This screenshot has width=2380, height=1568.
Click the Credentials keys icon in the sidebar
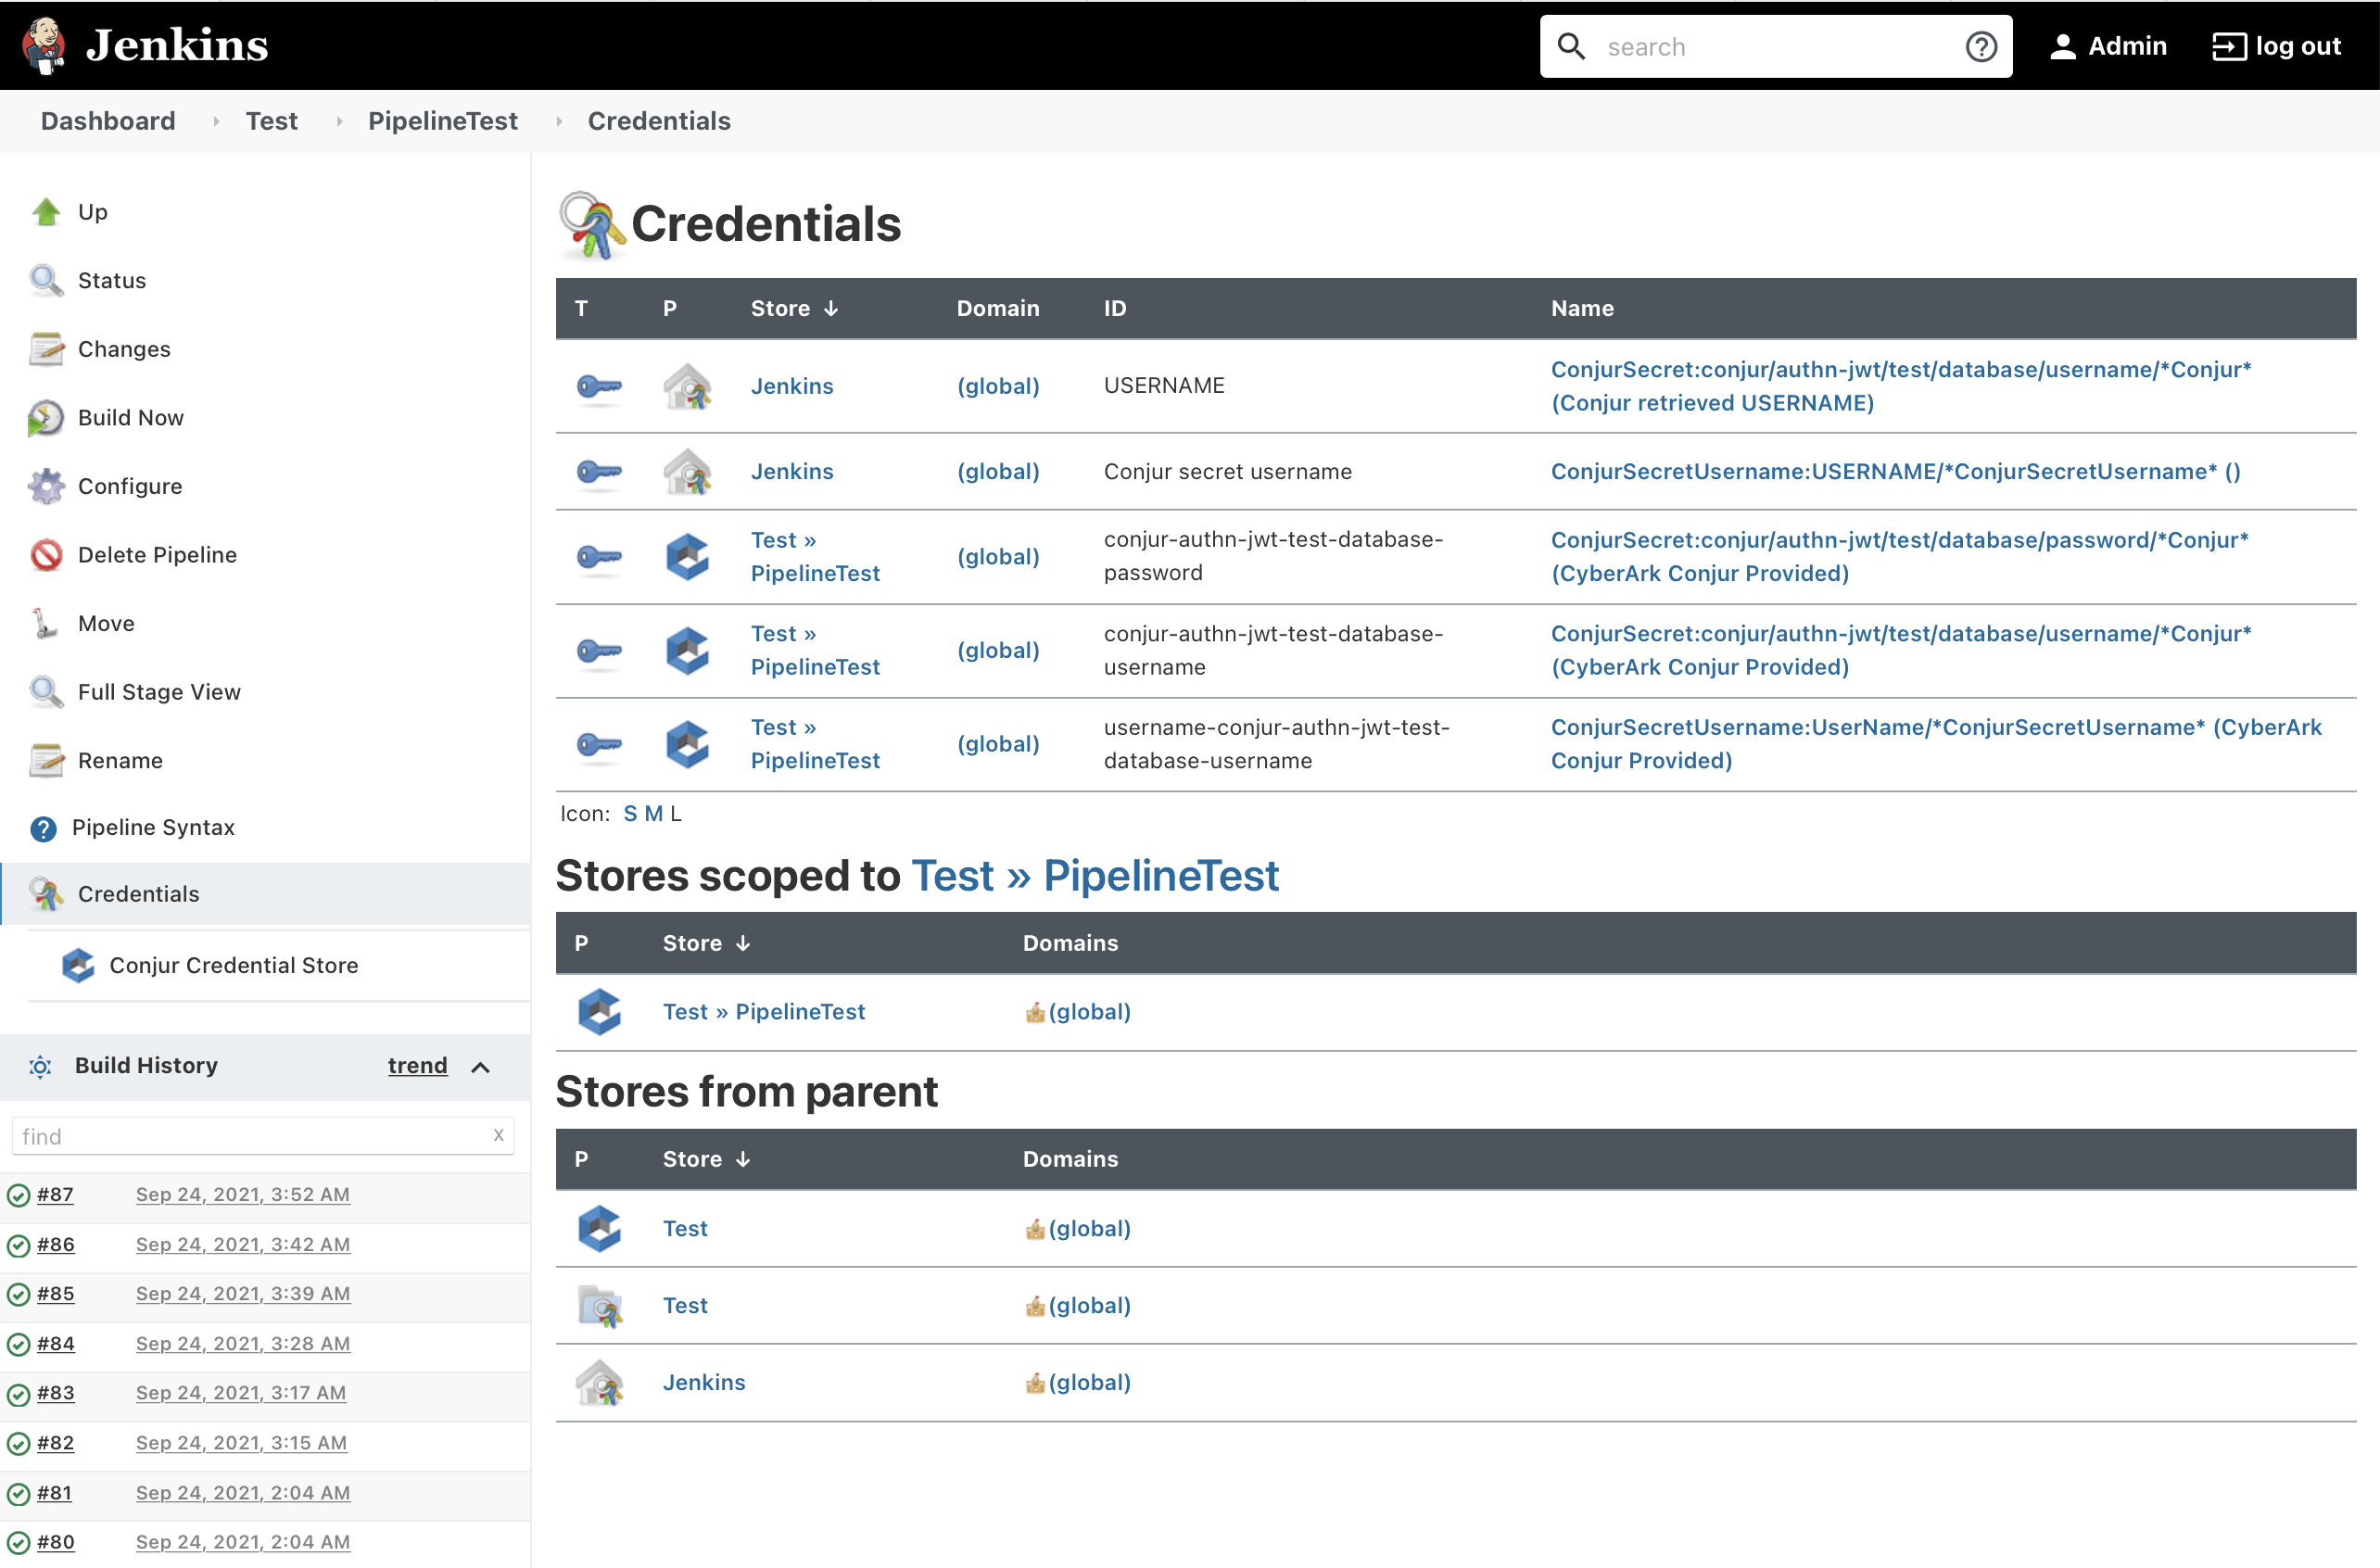point(45,894)
